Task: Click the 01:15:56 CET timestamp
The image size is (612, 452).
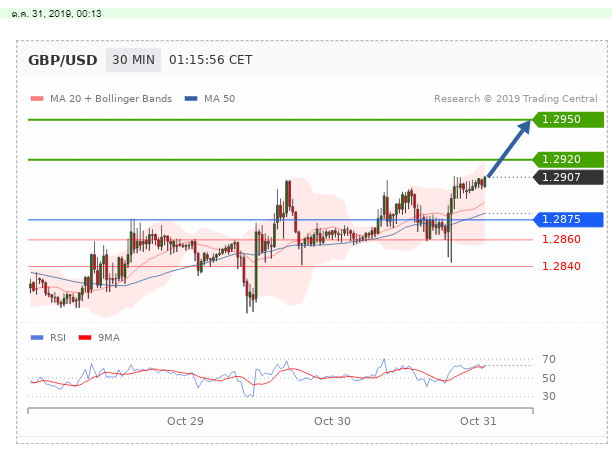Action: point(211,60)
